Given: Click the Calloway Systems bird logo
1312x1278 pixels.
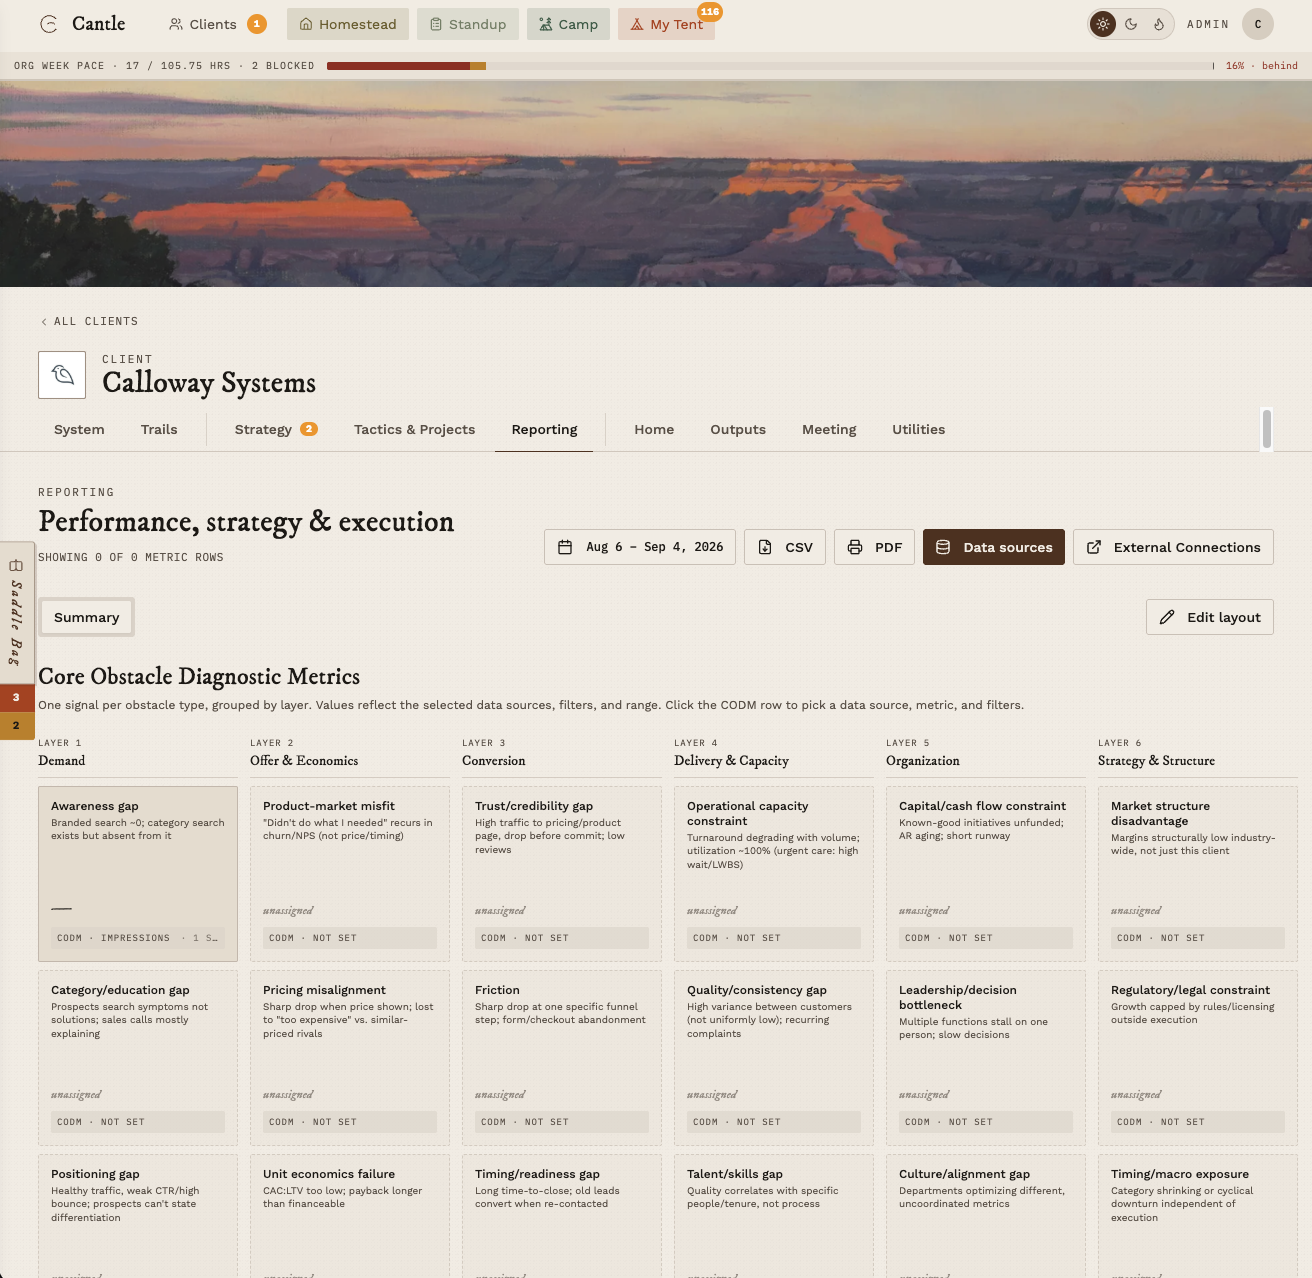Looking at the screenshot, I should (62, 375).
